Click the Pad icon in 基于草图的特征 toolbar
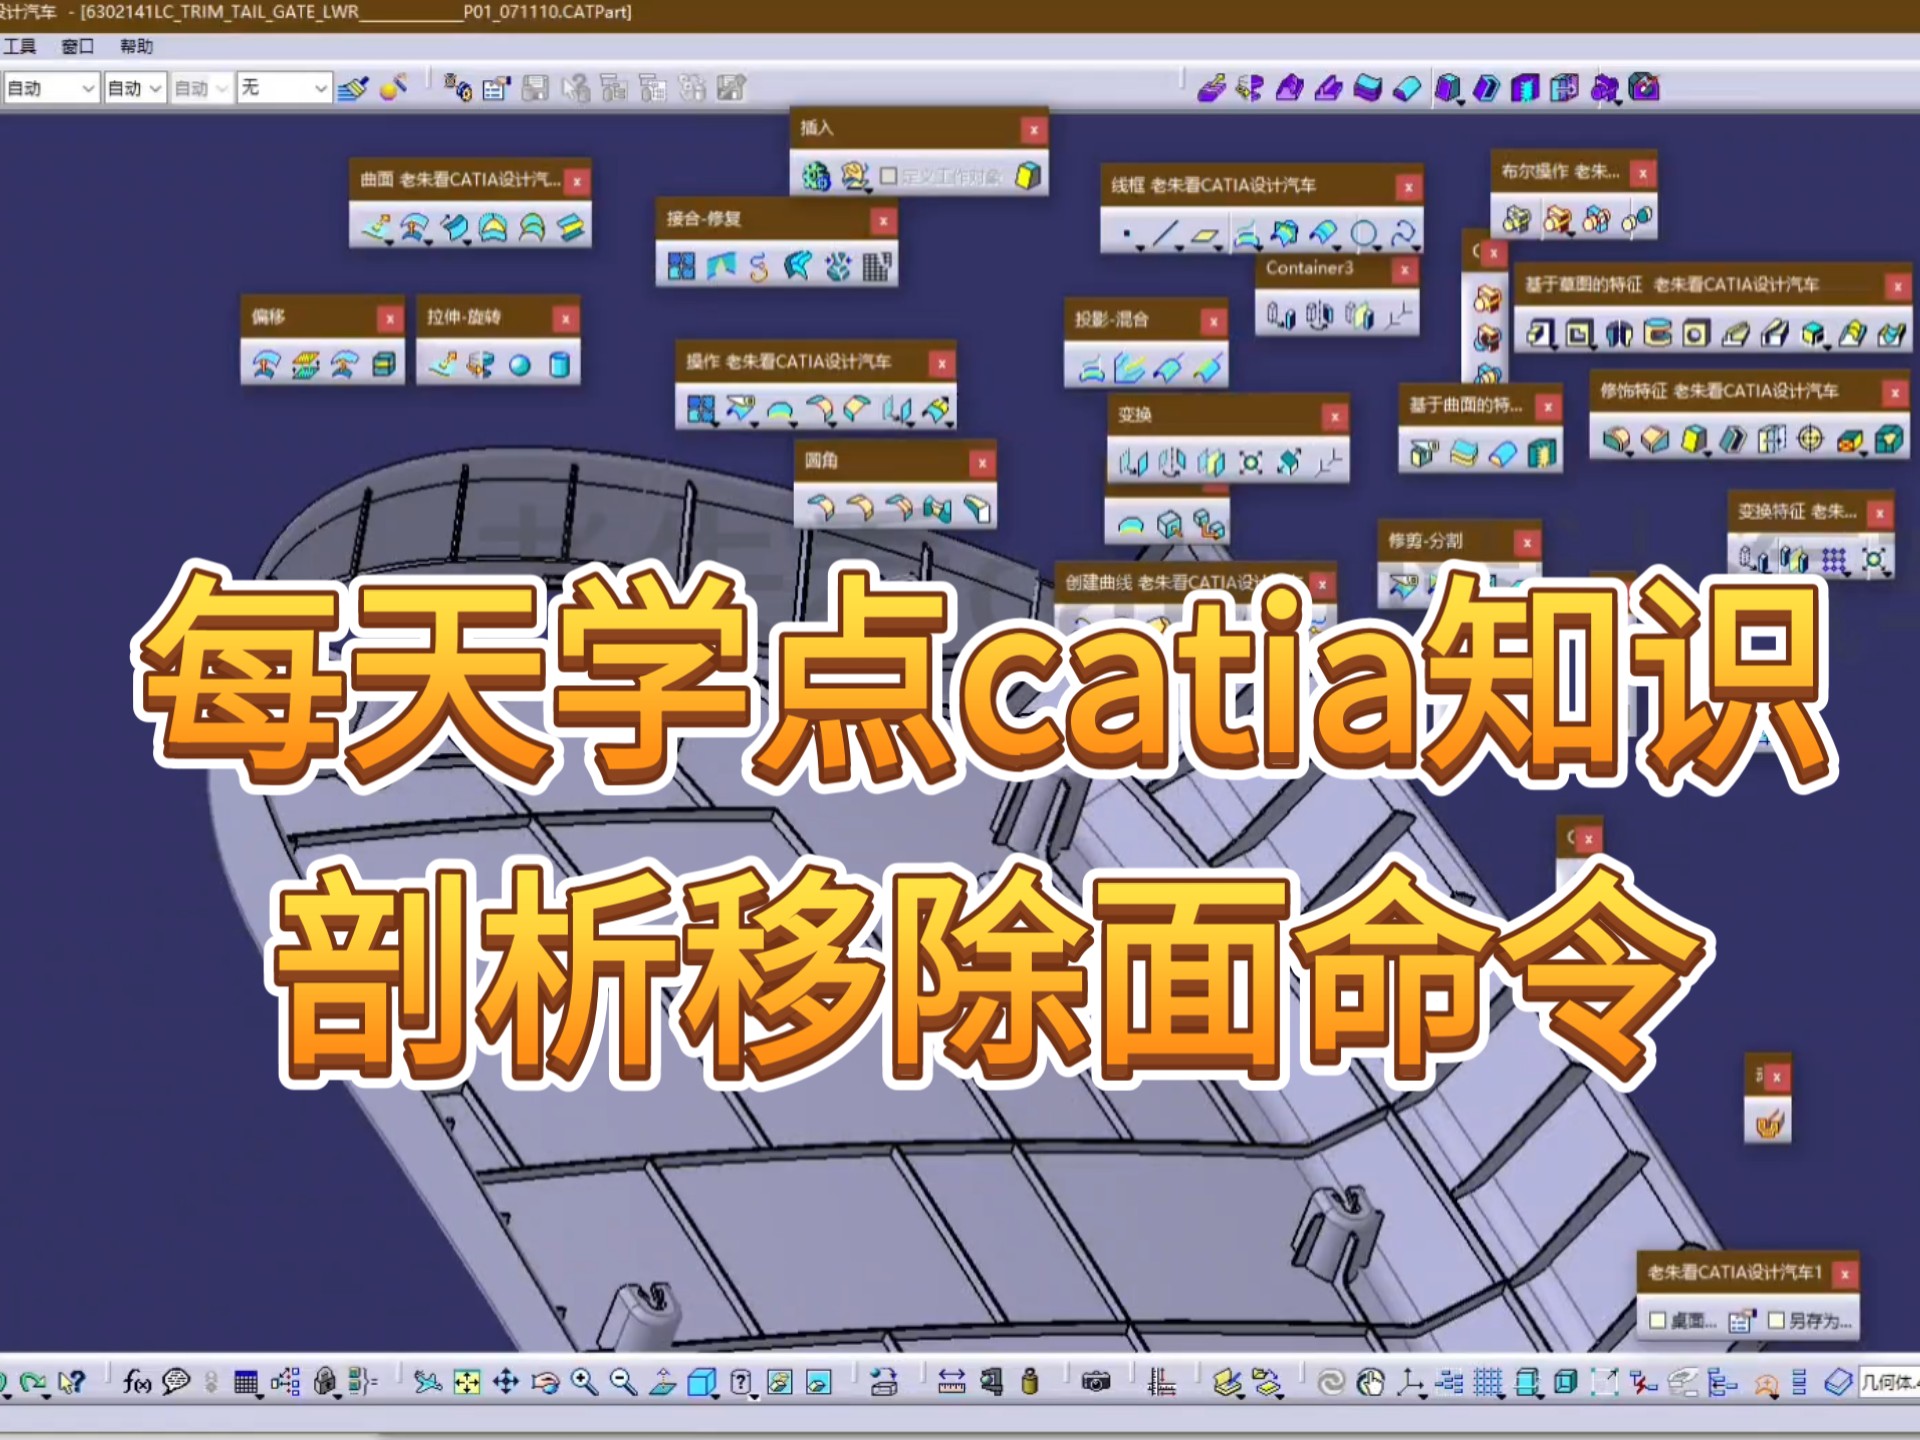The image size is (1920, 1440). [x=1539, y=333]
